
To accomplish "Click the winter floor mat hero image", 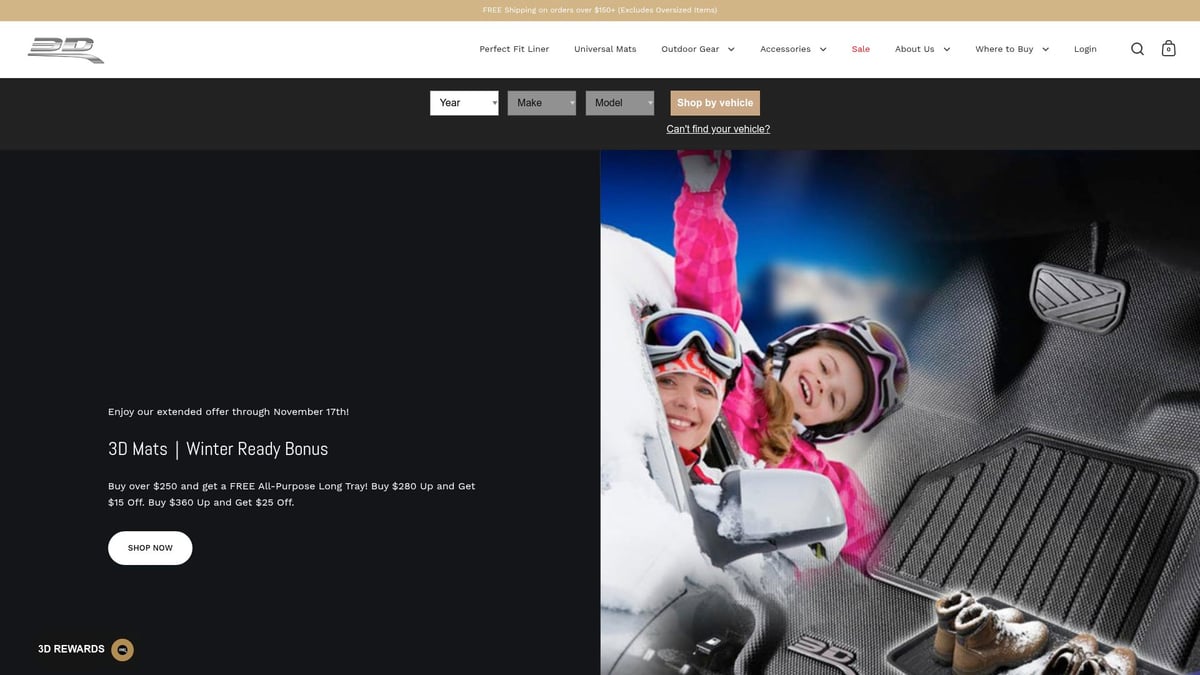I will point(900,412).
